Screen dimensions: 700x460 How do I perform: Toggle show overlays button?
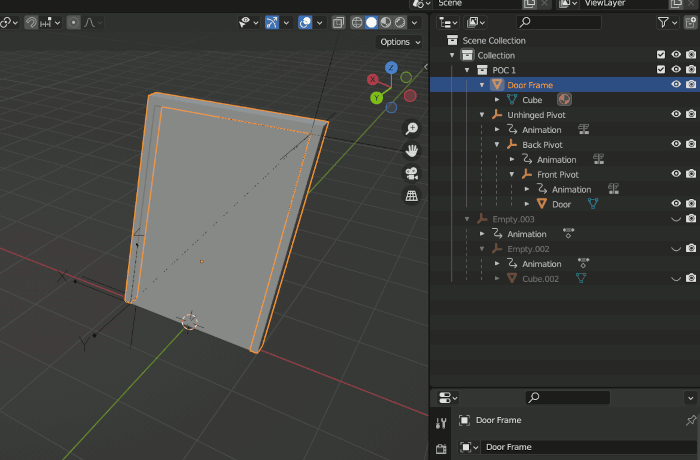pos(305,22)
